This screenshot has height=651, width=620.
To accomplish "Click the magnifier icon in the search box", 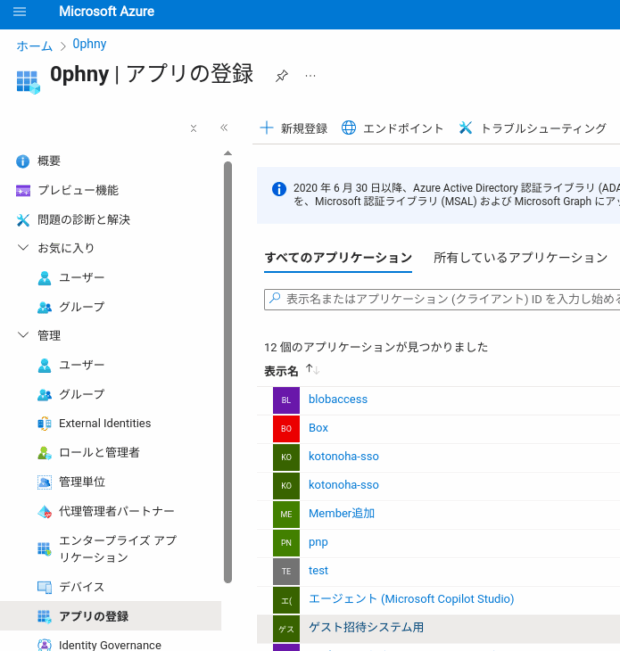I will (x=275, y=298).
